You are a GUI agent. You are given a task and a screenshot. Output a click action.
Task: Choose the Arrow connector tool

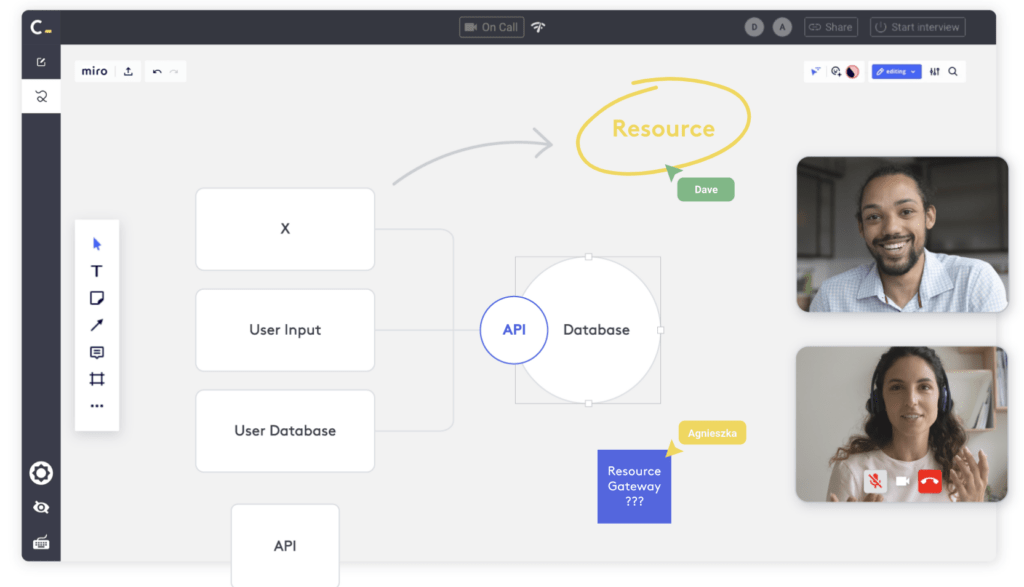[x=96, y=326]
